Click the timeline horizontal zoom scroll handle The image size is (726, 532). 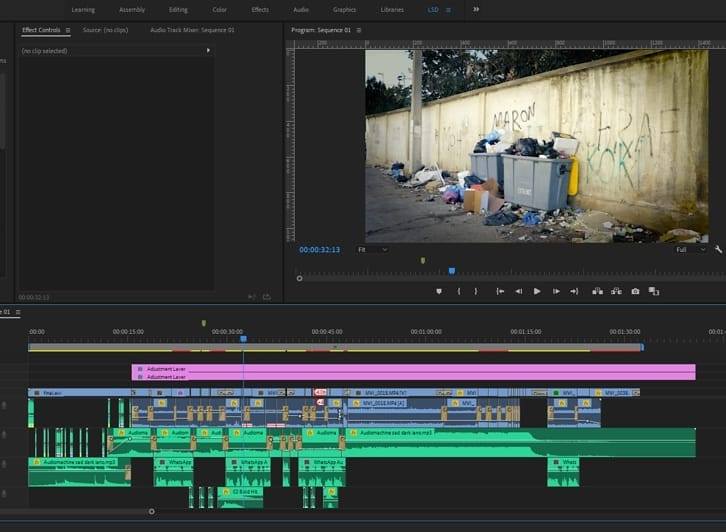click(x=152, y=512)
